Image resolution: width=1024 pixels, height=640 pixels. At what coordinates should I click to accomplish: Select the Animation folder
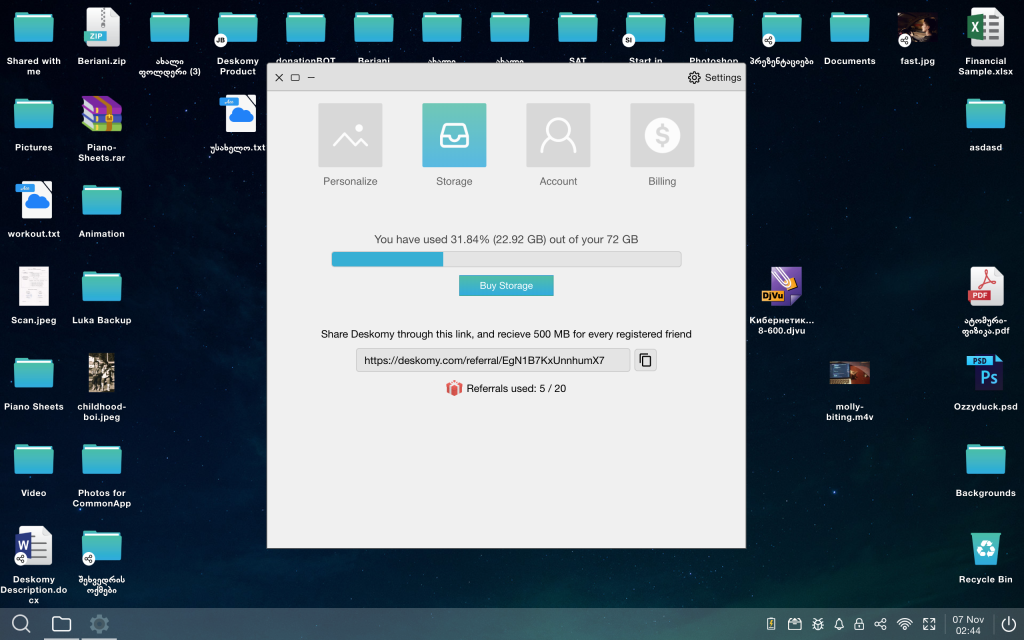[102, 210]
